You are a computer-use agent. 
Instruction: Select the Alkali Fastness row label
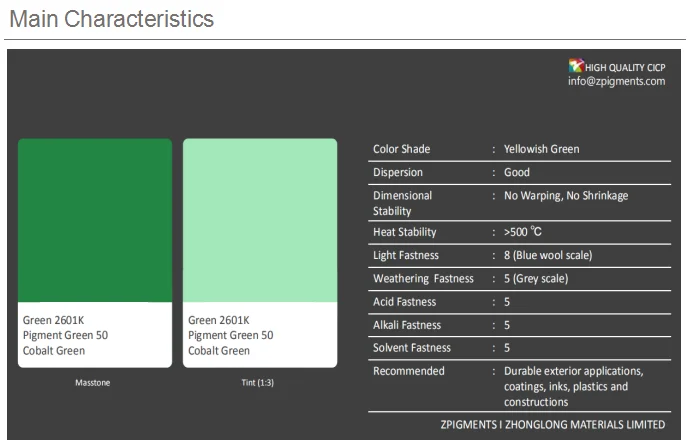point(407,325)
